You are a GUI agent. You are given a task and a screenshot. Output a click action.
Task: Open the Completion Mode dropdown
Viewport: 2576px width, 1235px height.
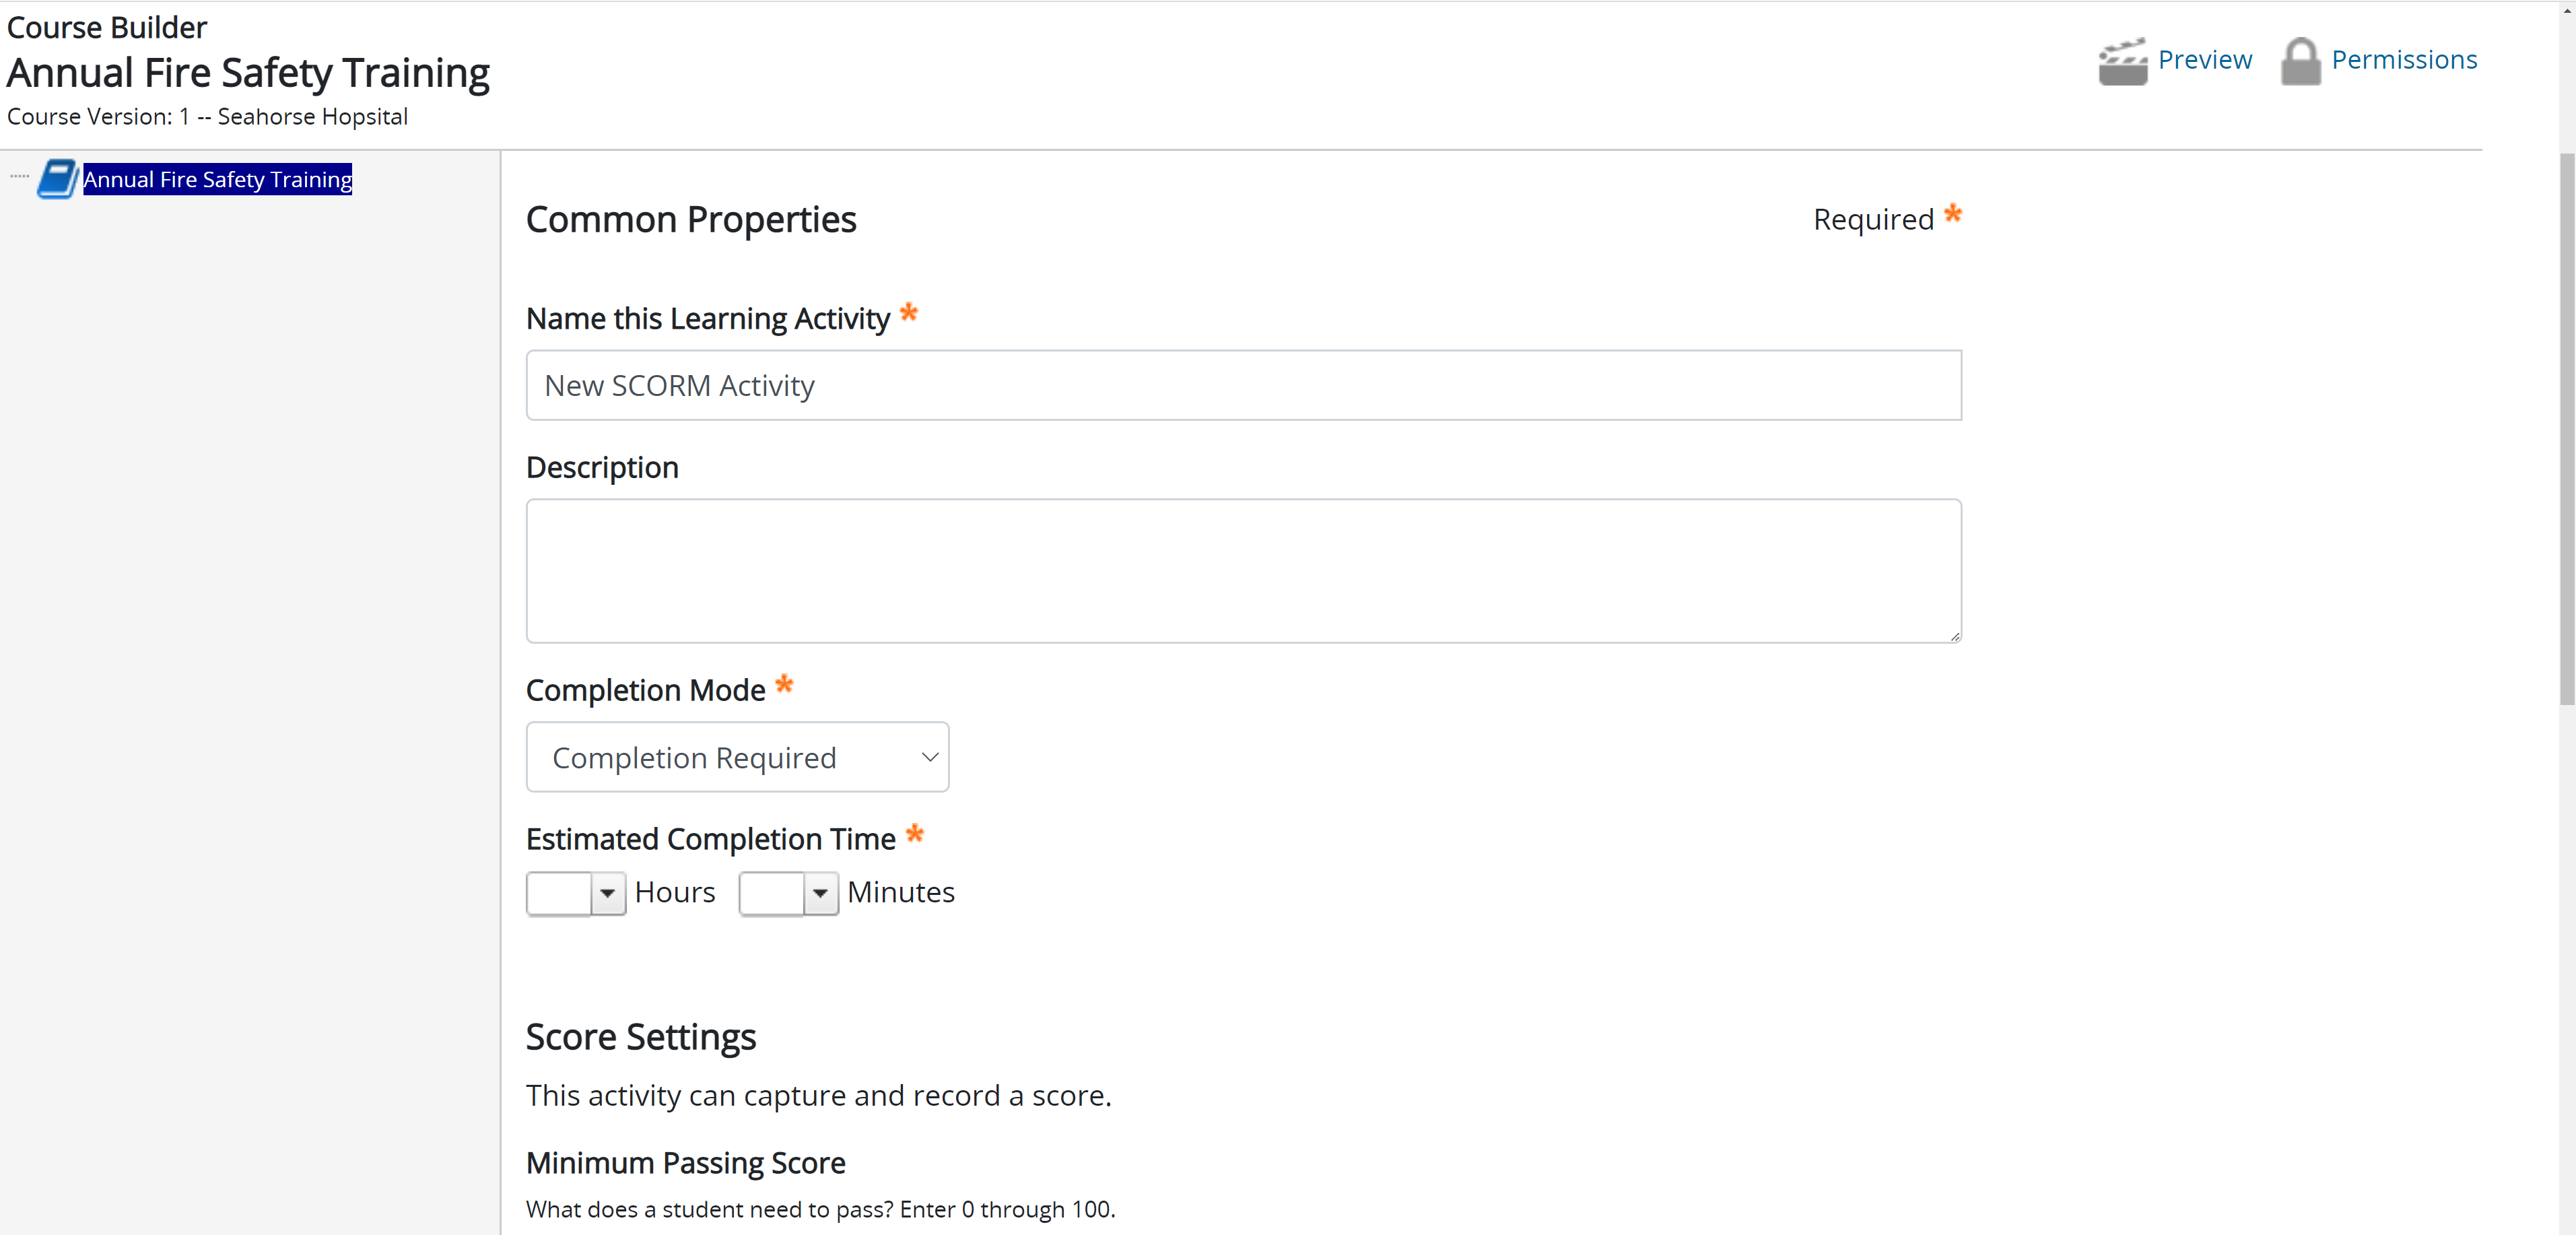(737, 757)
